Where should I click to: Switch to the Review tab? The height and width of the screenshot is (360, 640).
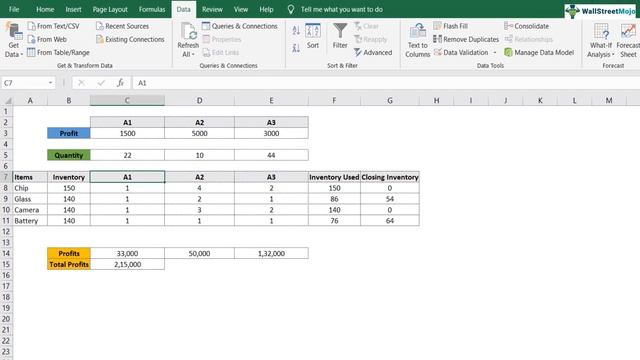pos(212,9)
